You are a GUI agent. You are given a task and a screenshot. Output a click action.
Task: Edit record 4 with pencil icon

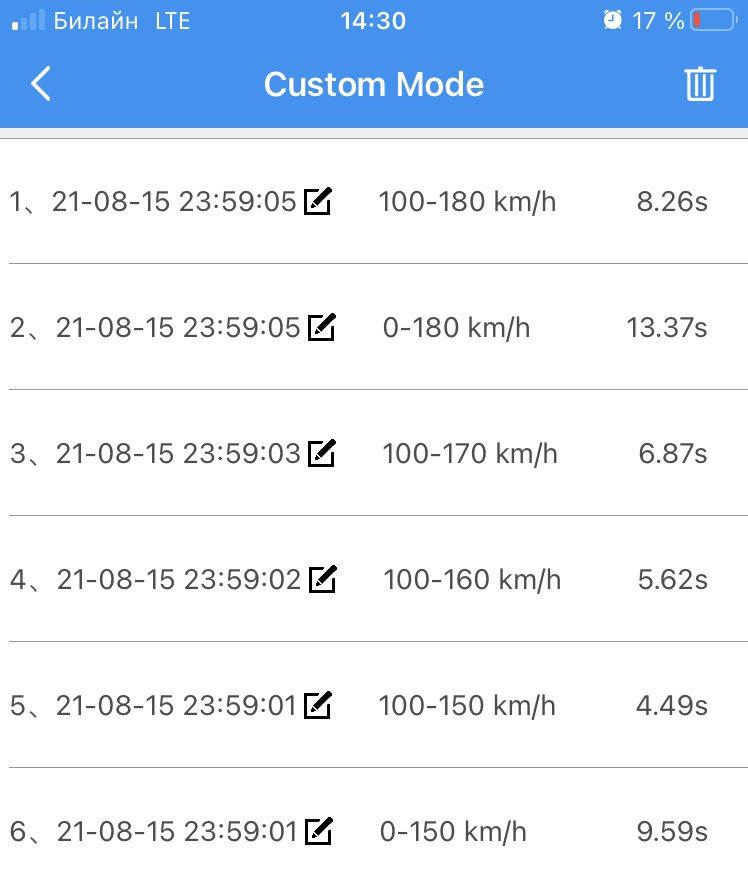tap(322, 579)
